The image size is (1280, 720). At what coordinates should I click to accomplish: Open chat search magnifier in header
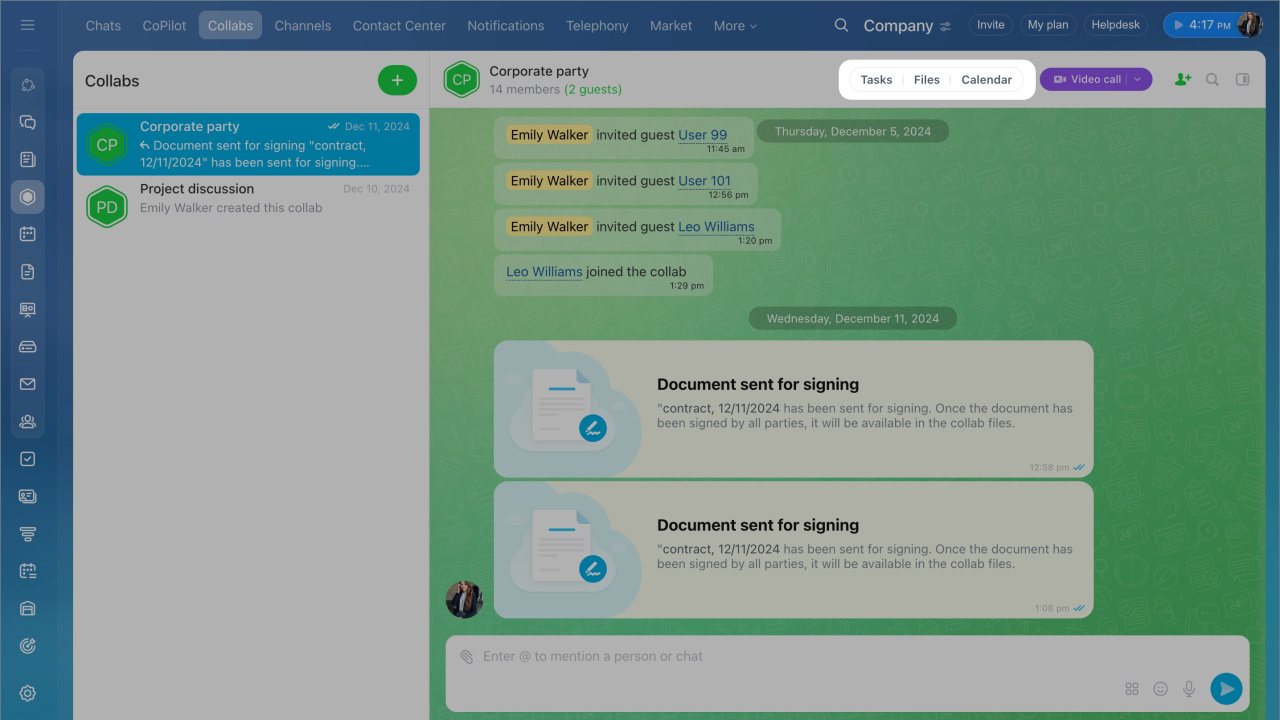(x=1212, y=80)
